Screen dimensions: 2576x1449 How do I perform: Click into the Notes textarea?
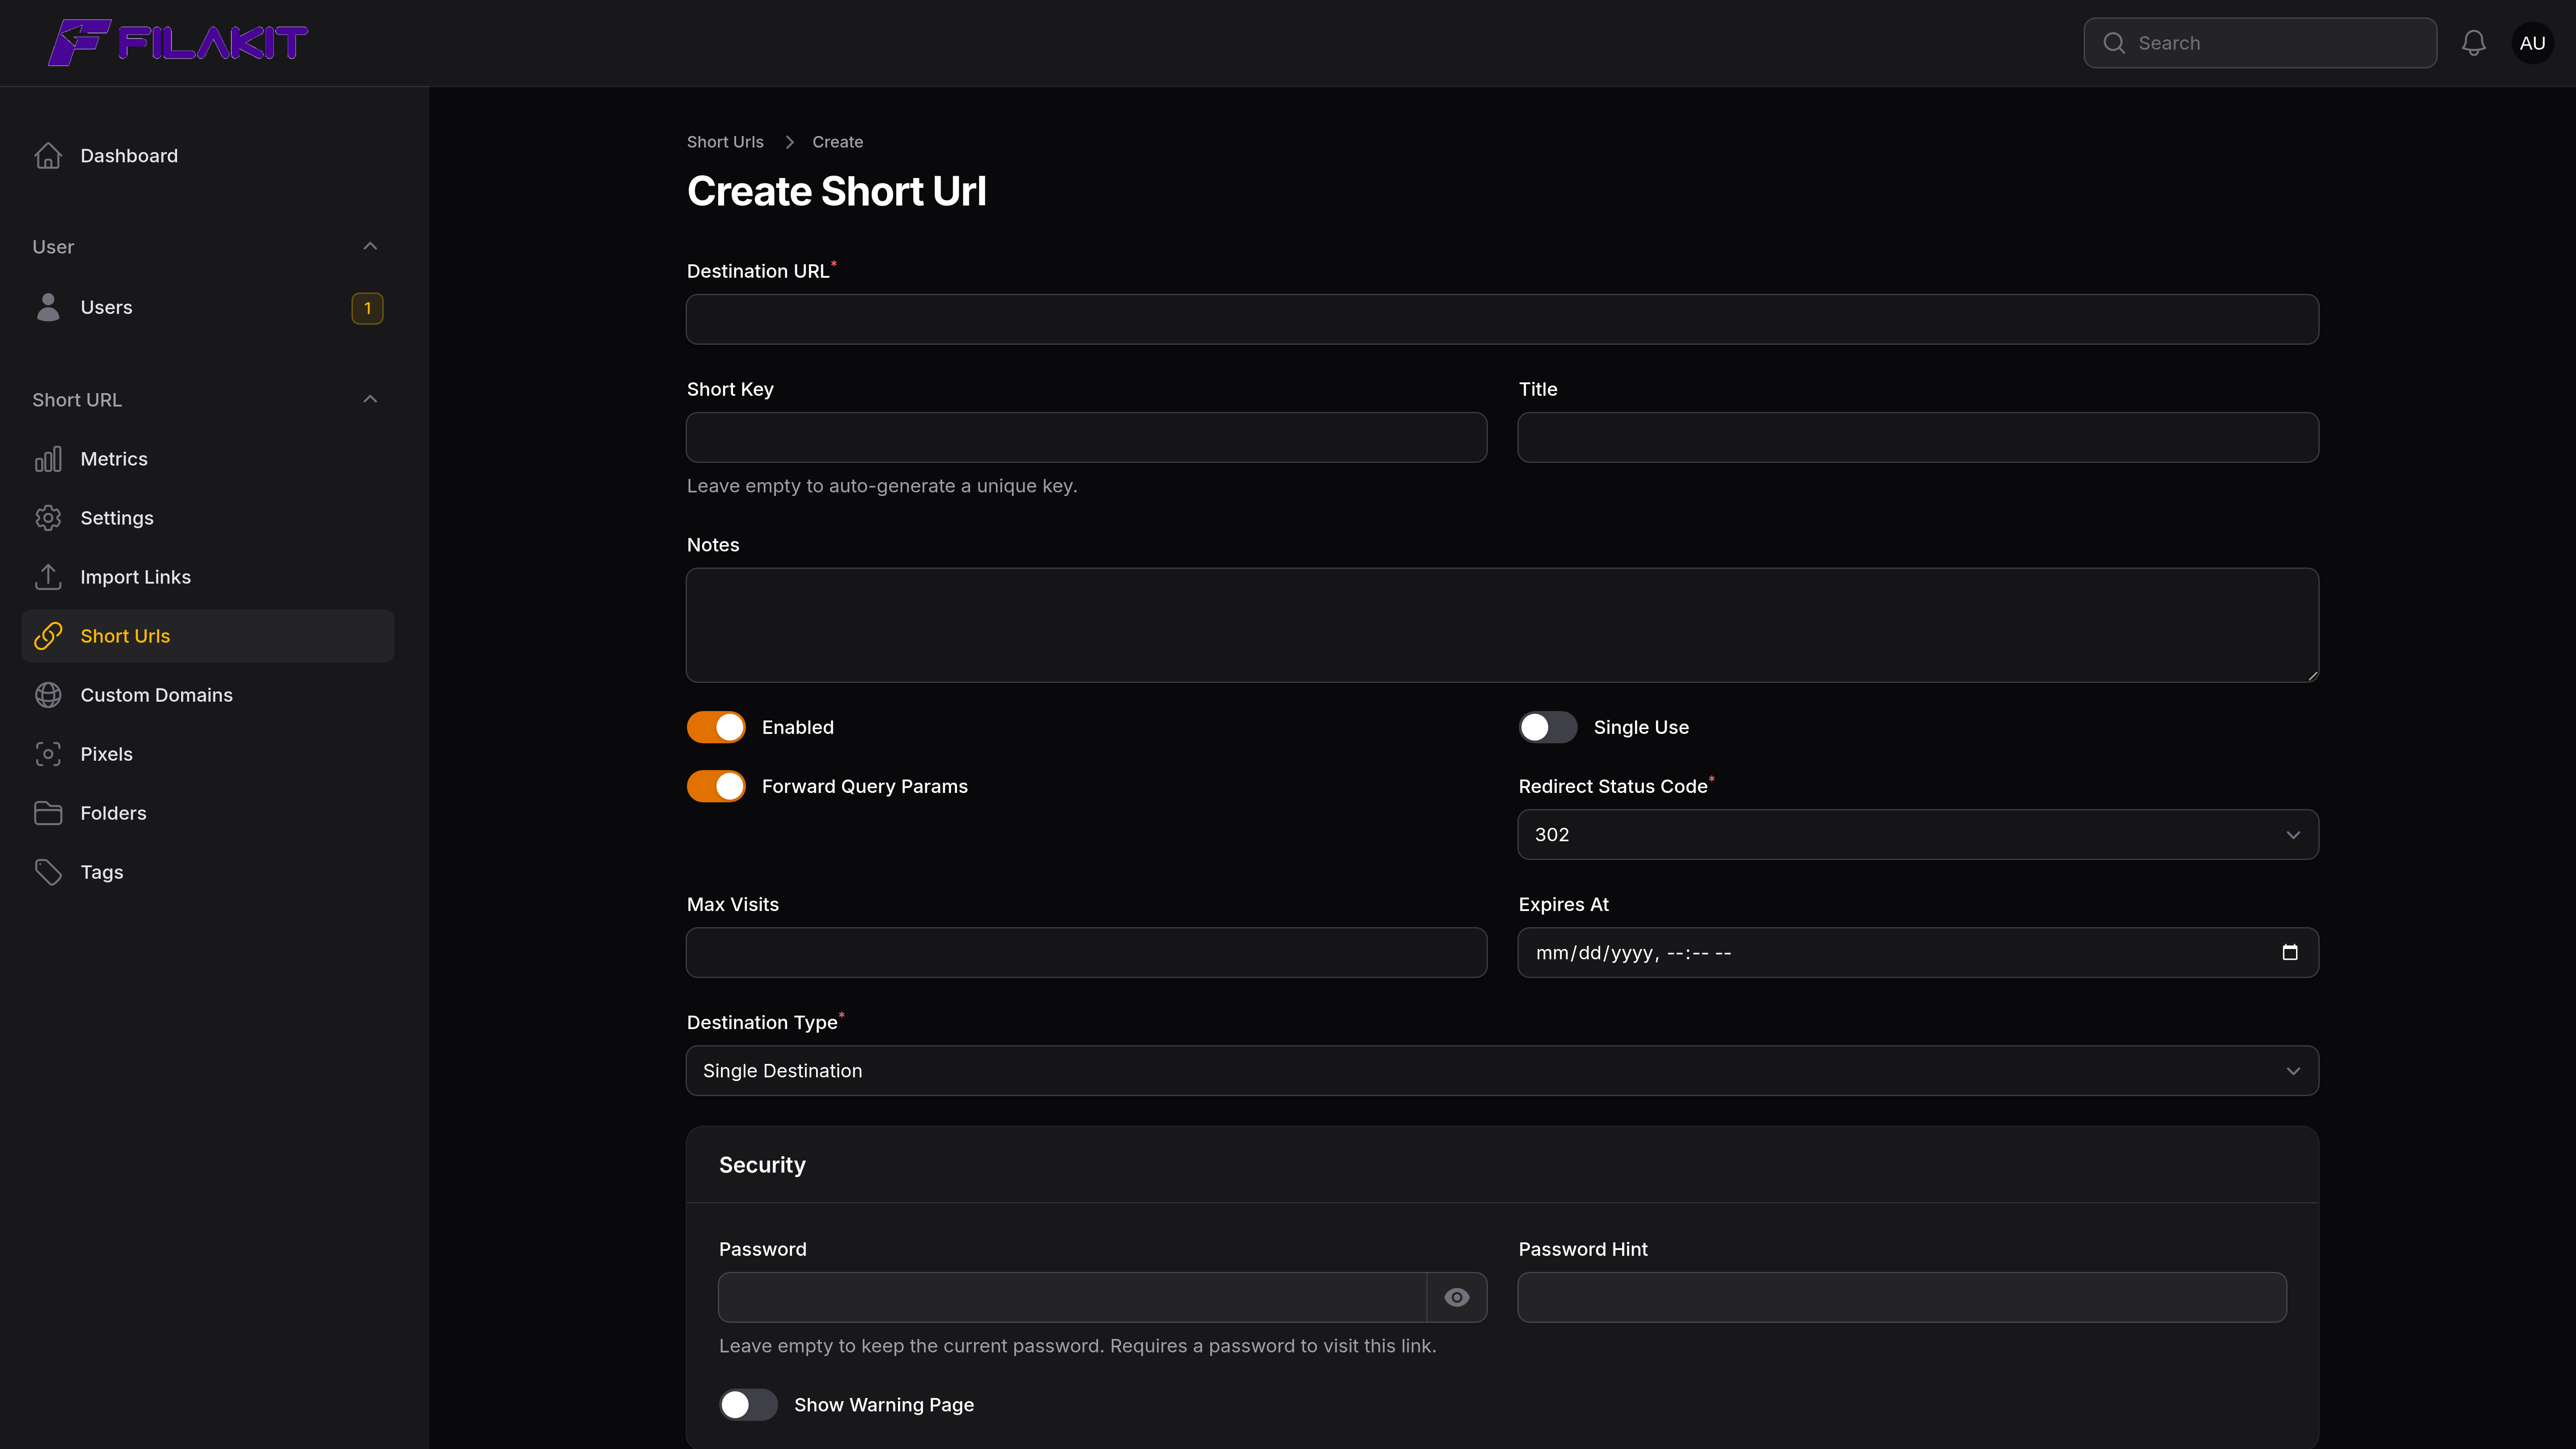tap(1502, 625)
